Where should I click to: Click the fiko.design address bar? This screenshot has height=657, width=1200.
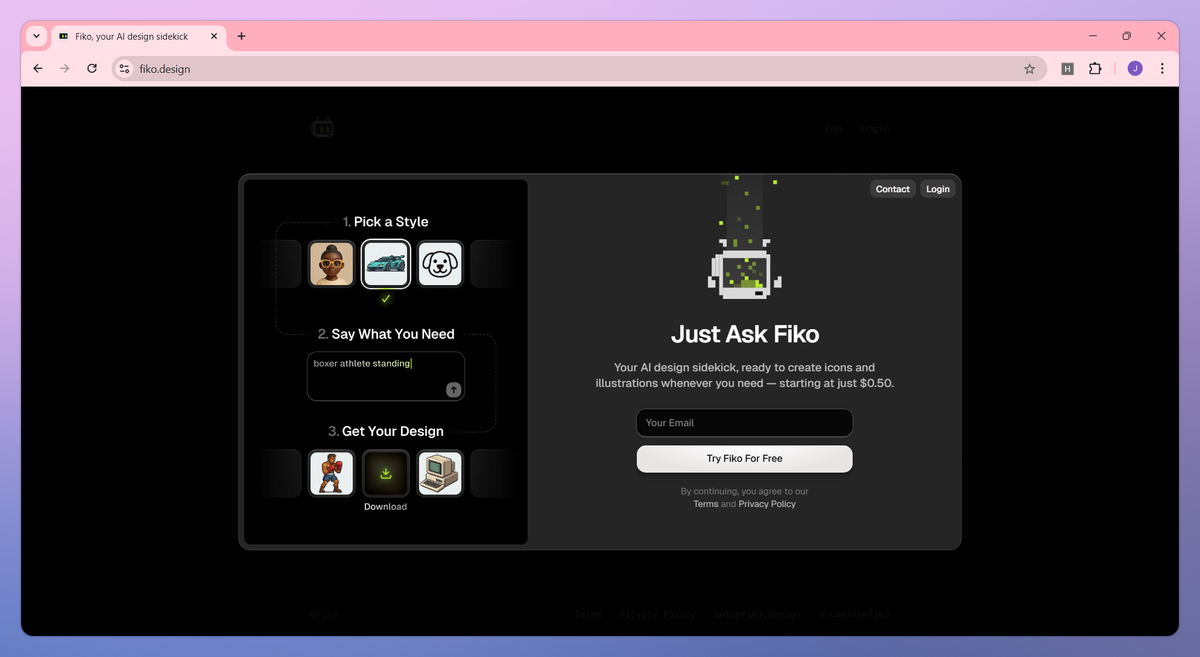(x=580, y=69)
